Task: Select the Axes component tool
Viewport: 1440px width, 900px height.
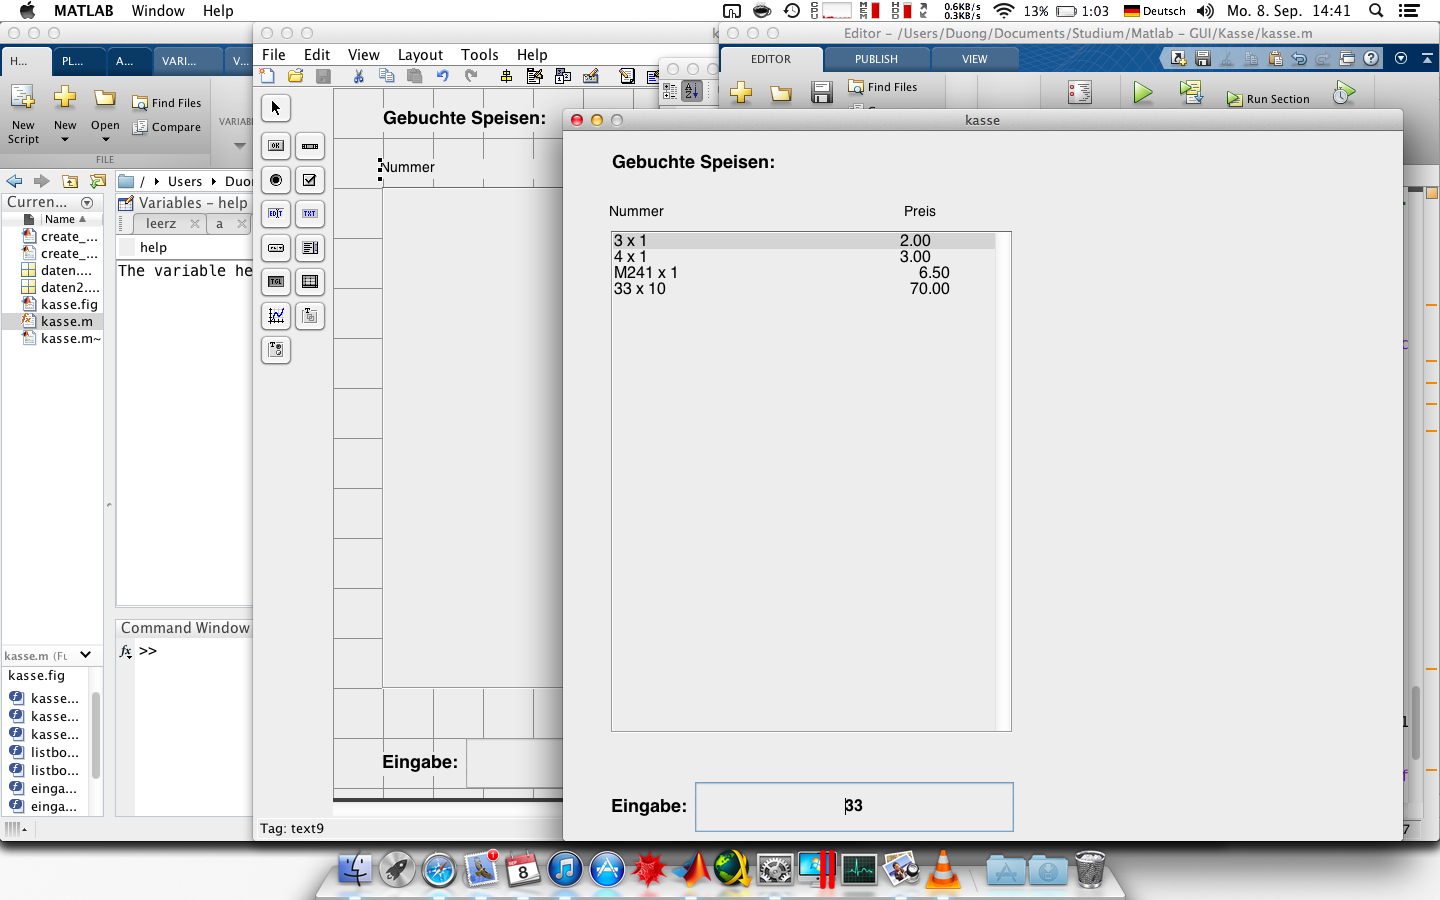Action: point(276,316)
